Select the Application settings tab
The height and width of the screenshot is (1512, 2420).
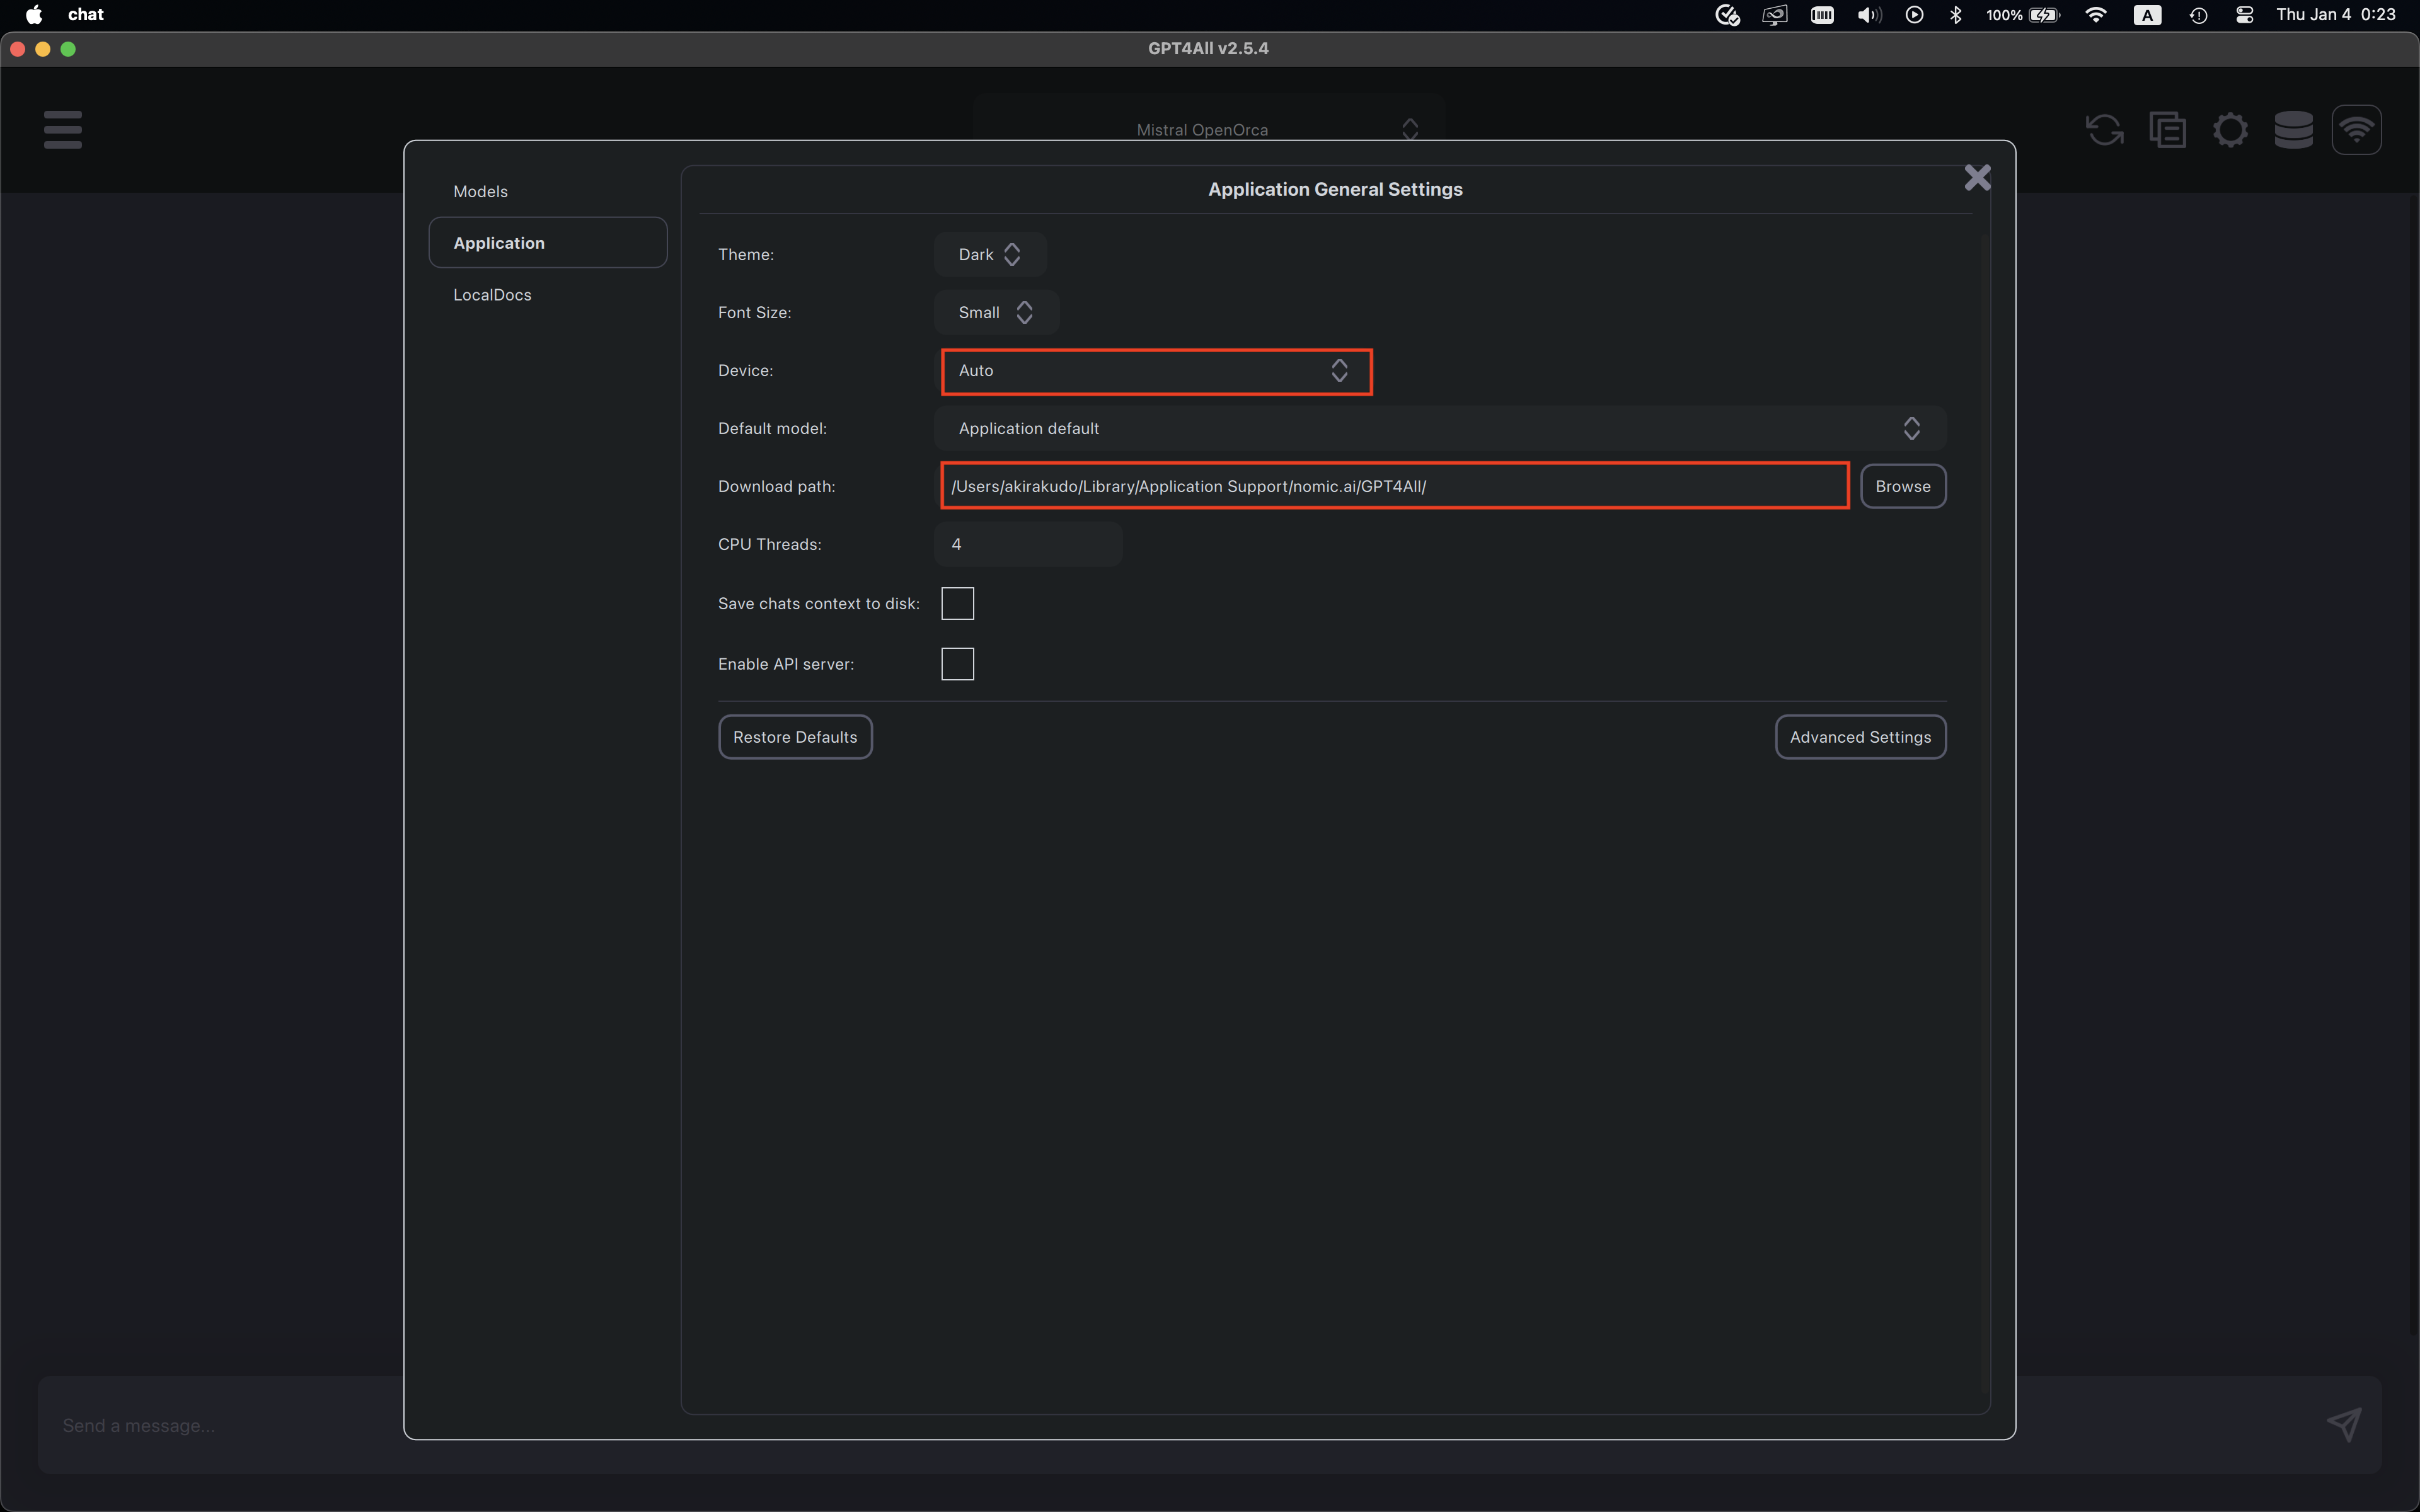tap(548, 242)
